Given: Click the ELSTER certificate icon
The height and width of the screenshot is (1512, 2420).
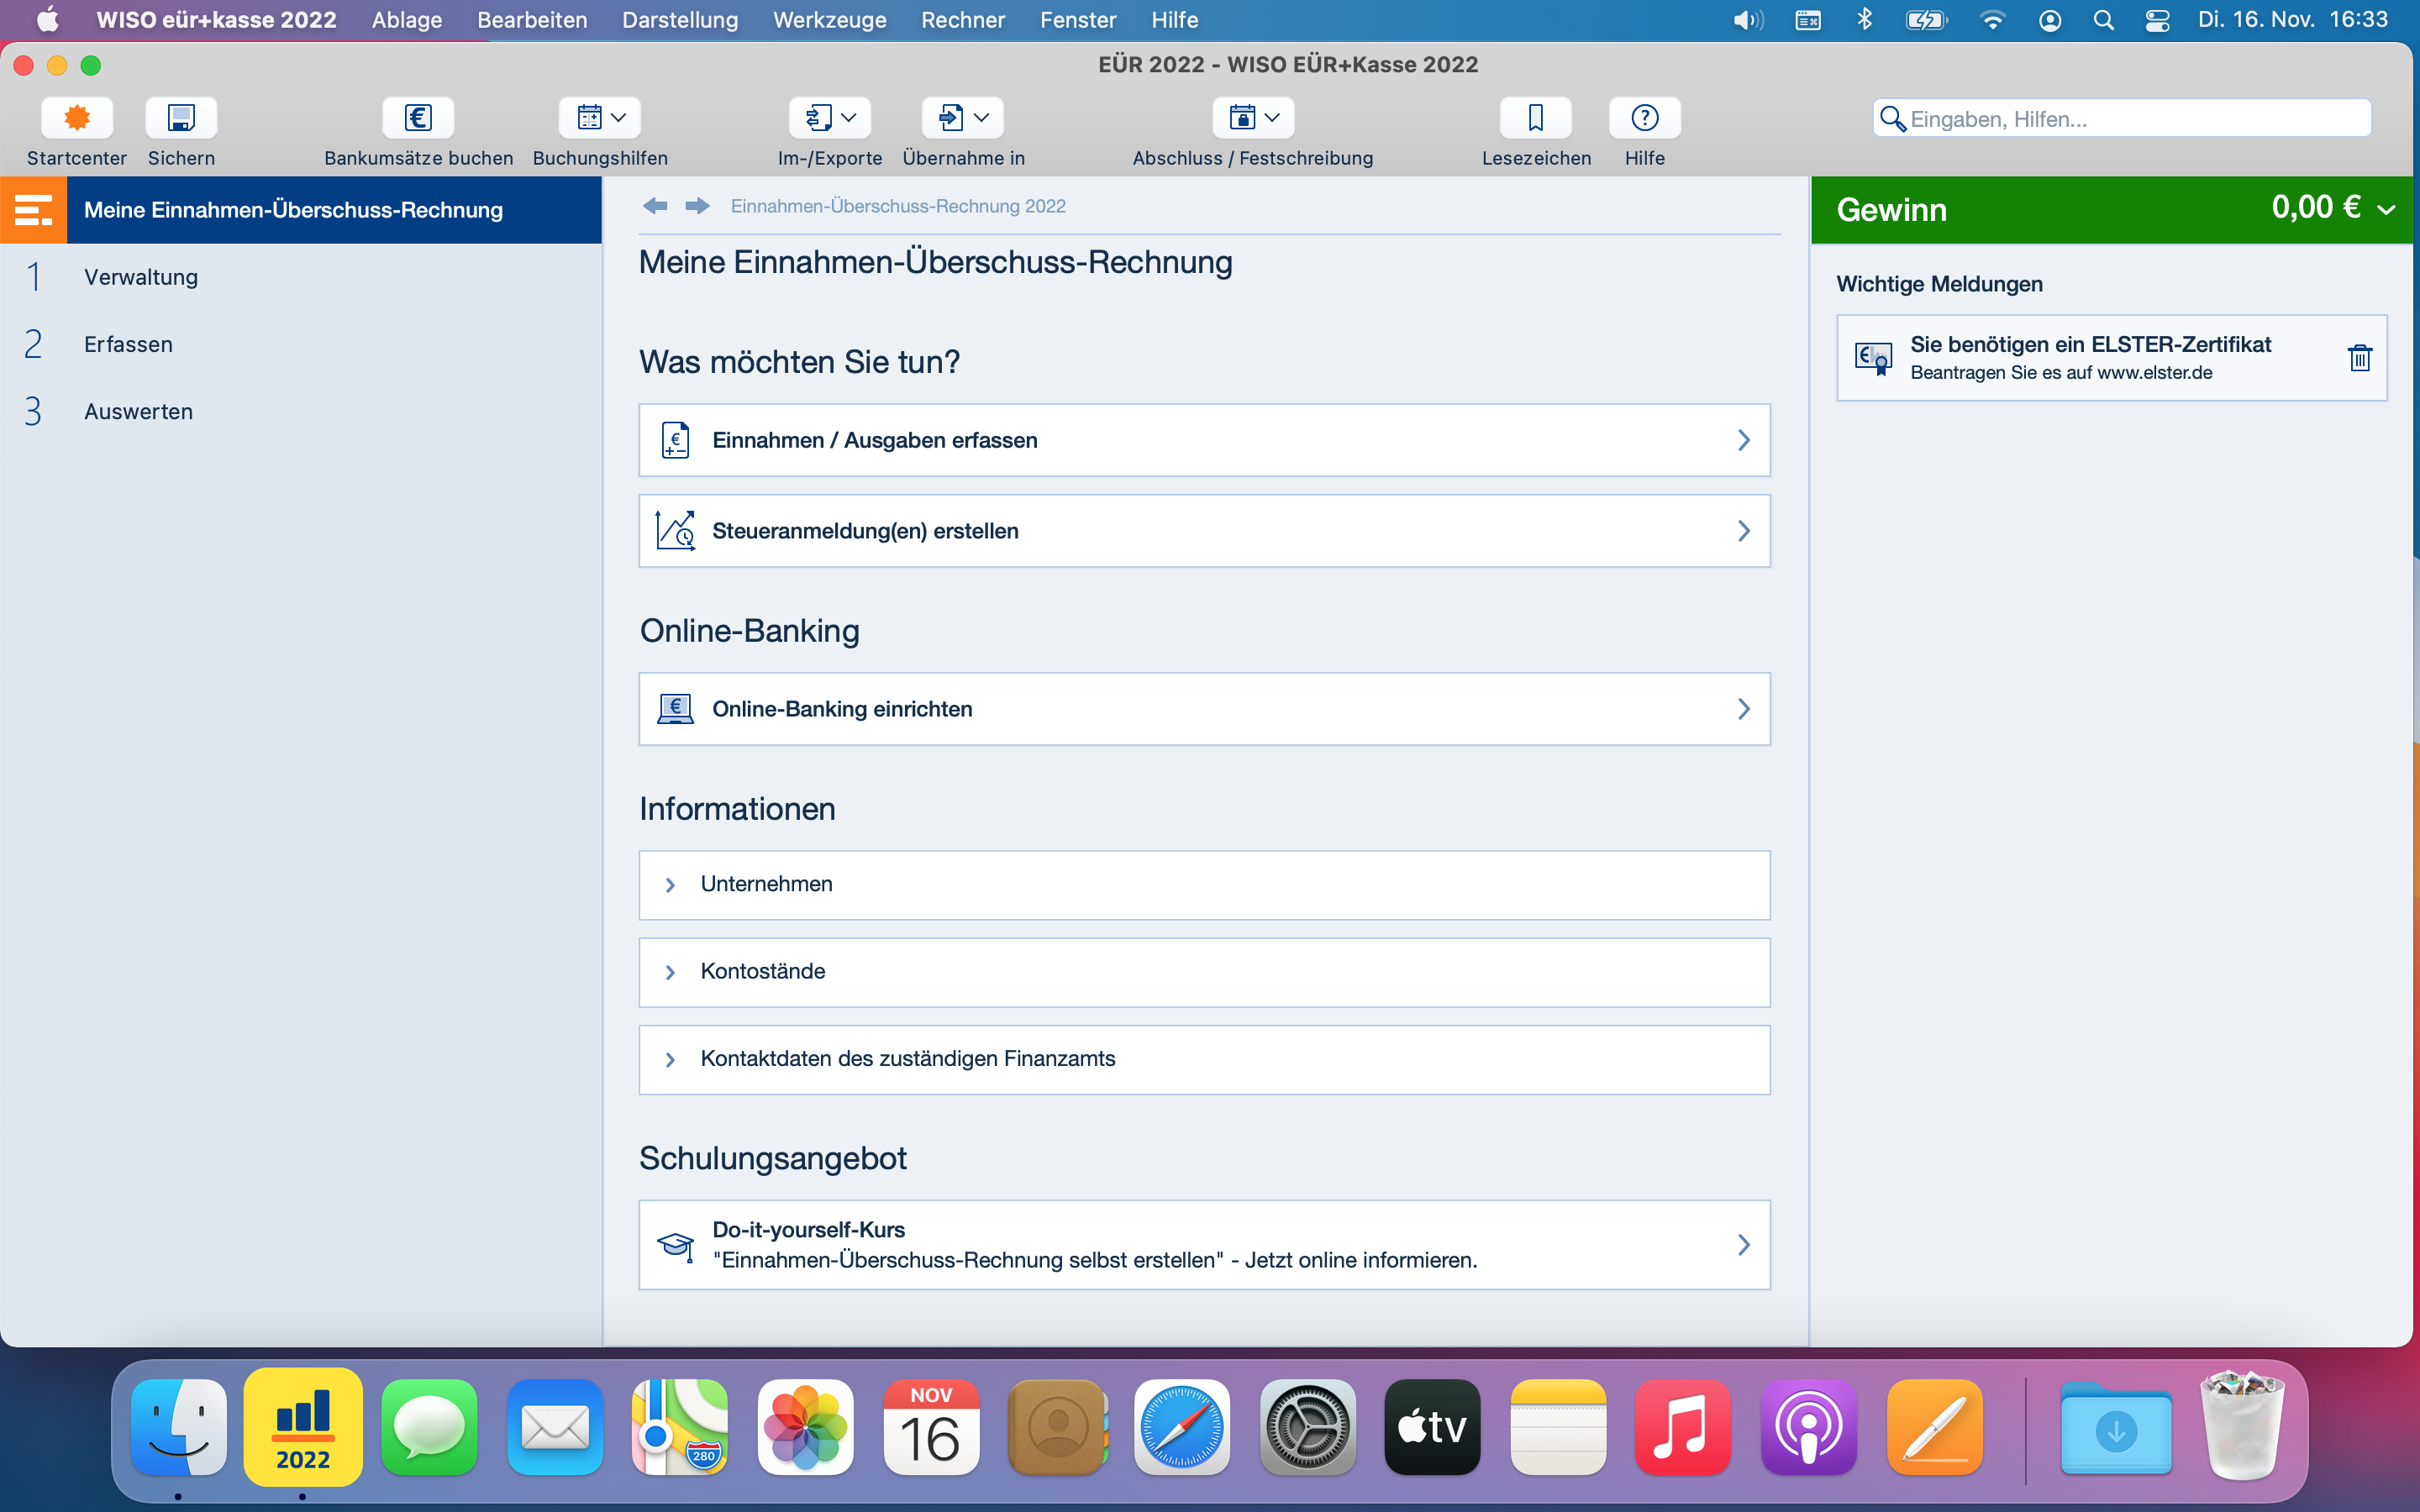Looking at the screenshot, I should coord(1873,358).
